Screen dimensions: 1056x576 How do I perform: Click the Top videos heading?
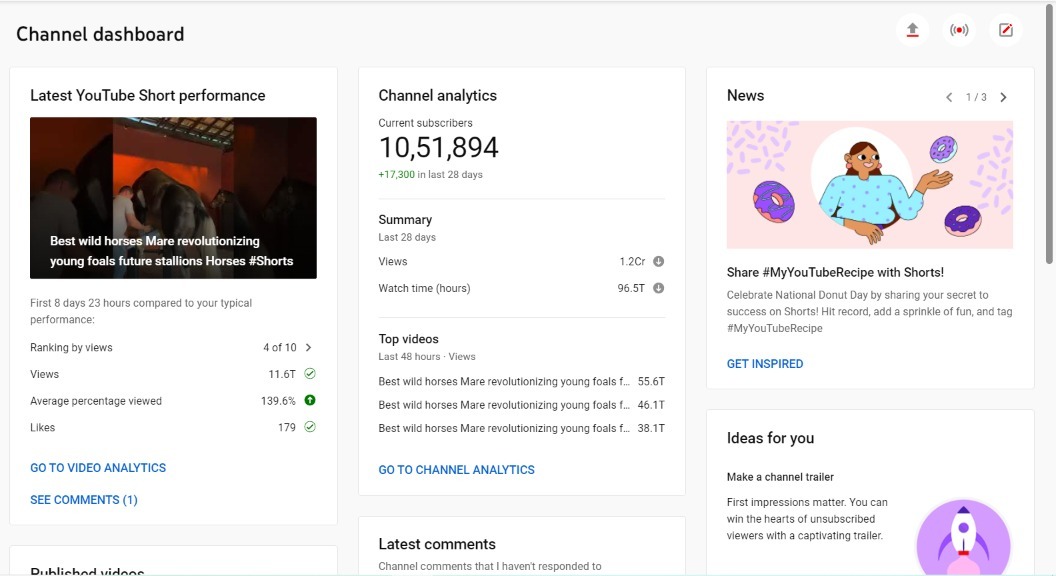coord(408,339)
